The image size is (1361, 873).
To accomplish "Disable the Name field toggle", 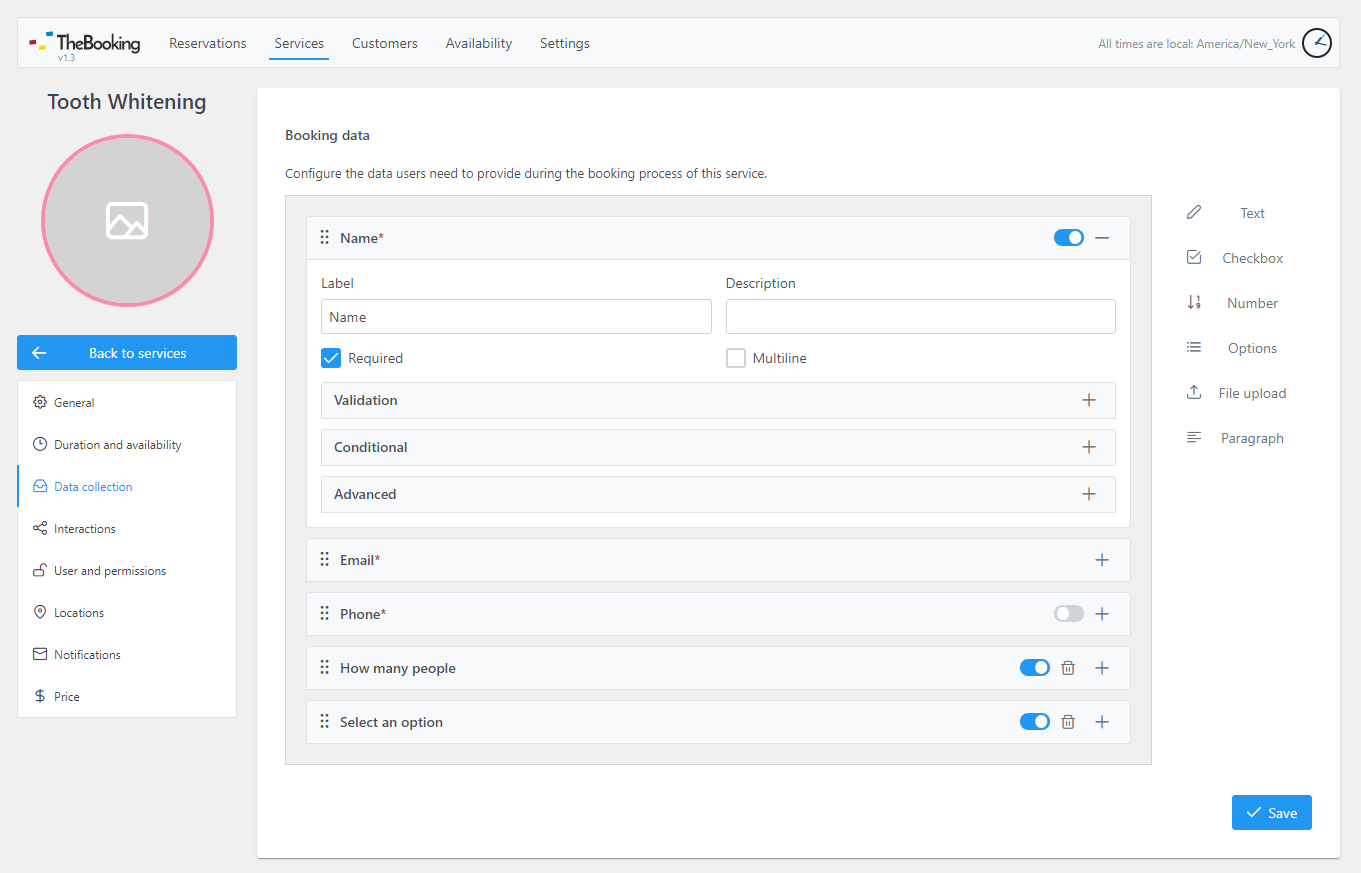I will tap(1068, 238).
